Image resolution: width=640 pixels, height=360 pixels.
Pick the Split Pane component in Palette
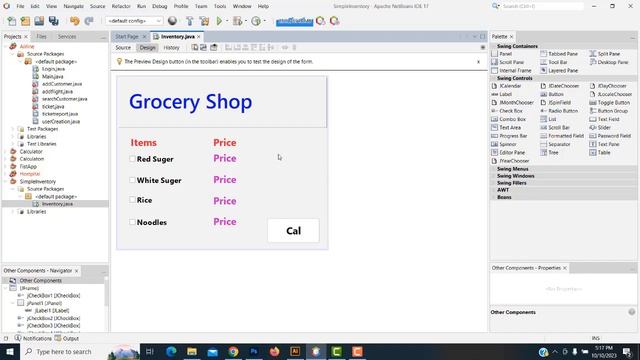tap(605, 54)
